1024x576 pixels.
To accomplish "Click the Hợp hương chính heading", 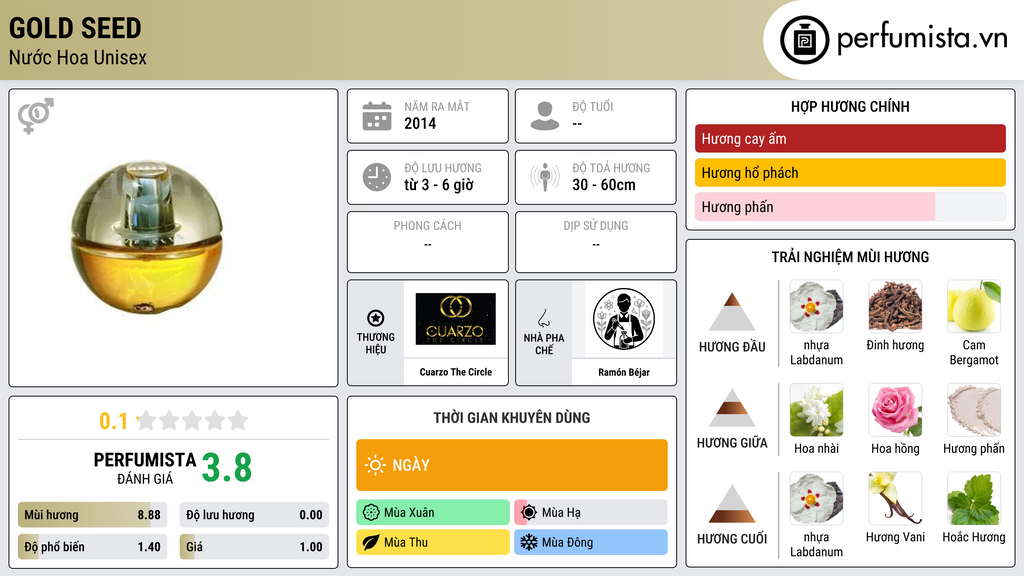I will (x=850, y=106).
